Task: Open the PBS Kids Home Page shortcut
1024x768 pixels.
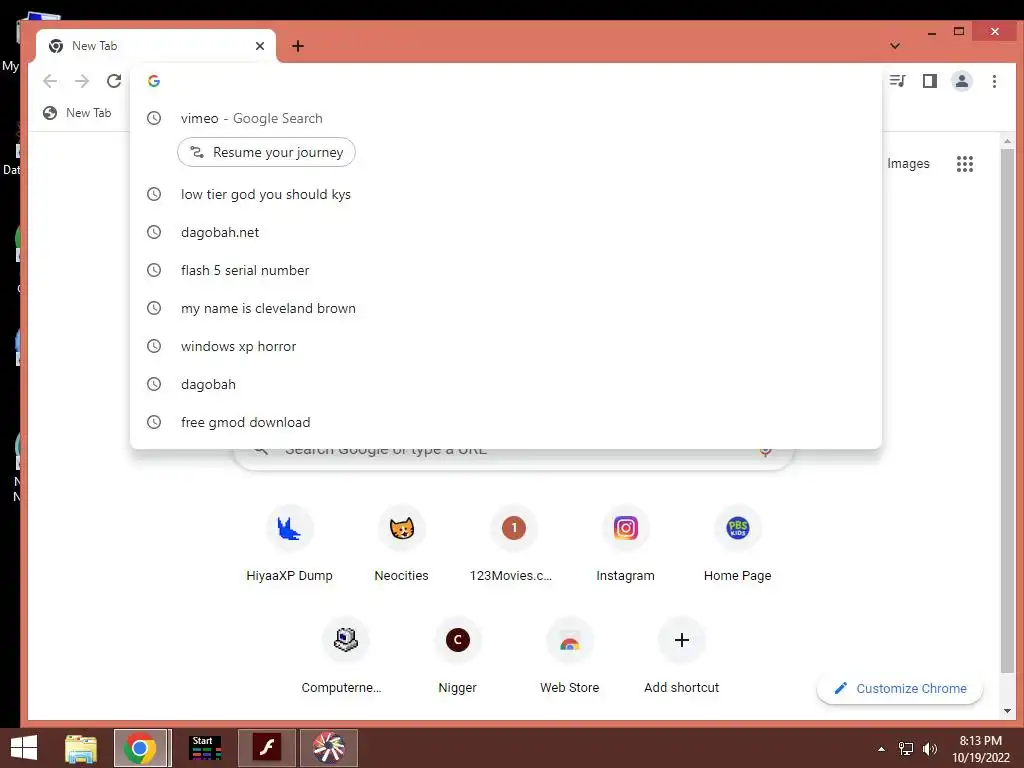Action: pos(737,544)
